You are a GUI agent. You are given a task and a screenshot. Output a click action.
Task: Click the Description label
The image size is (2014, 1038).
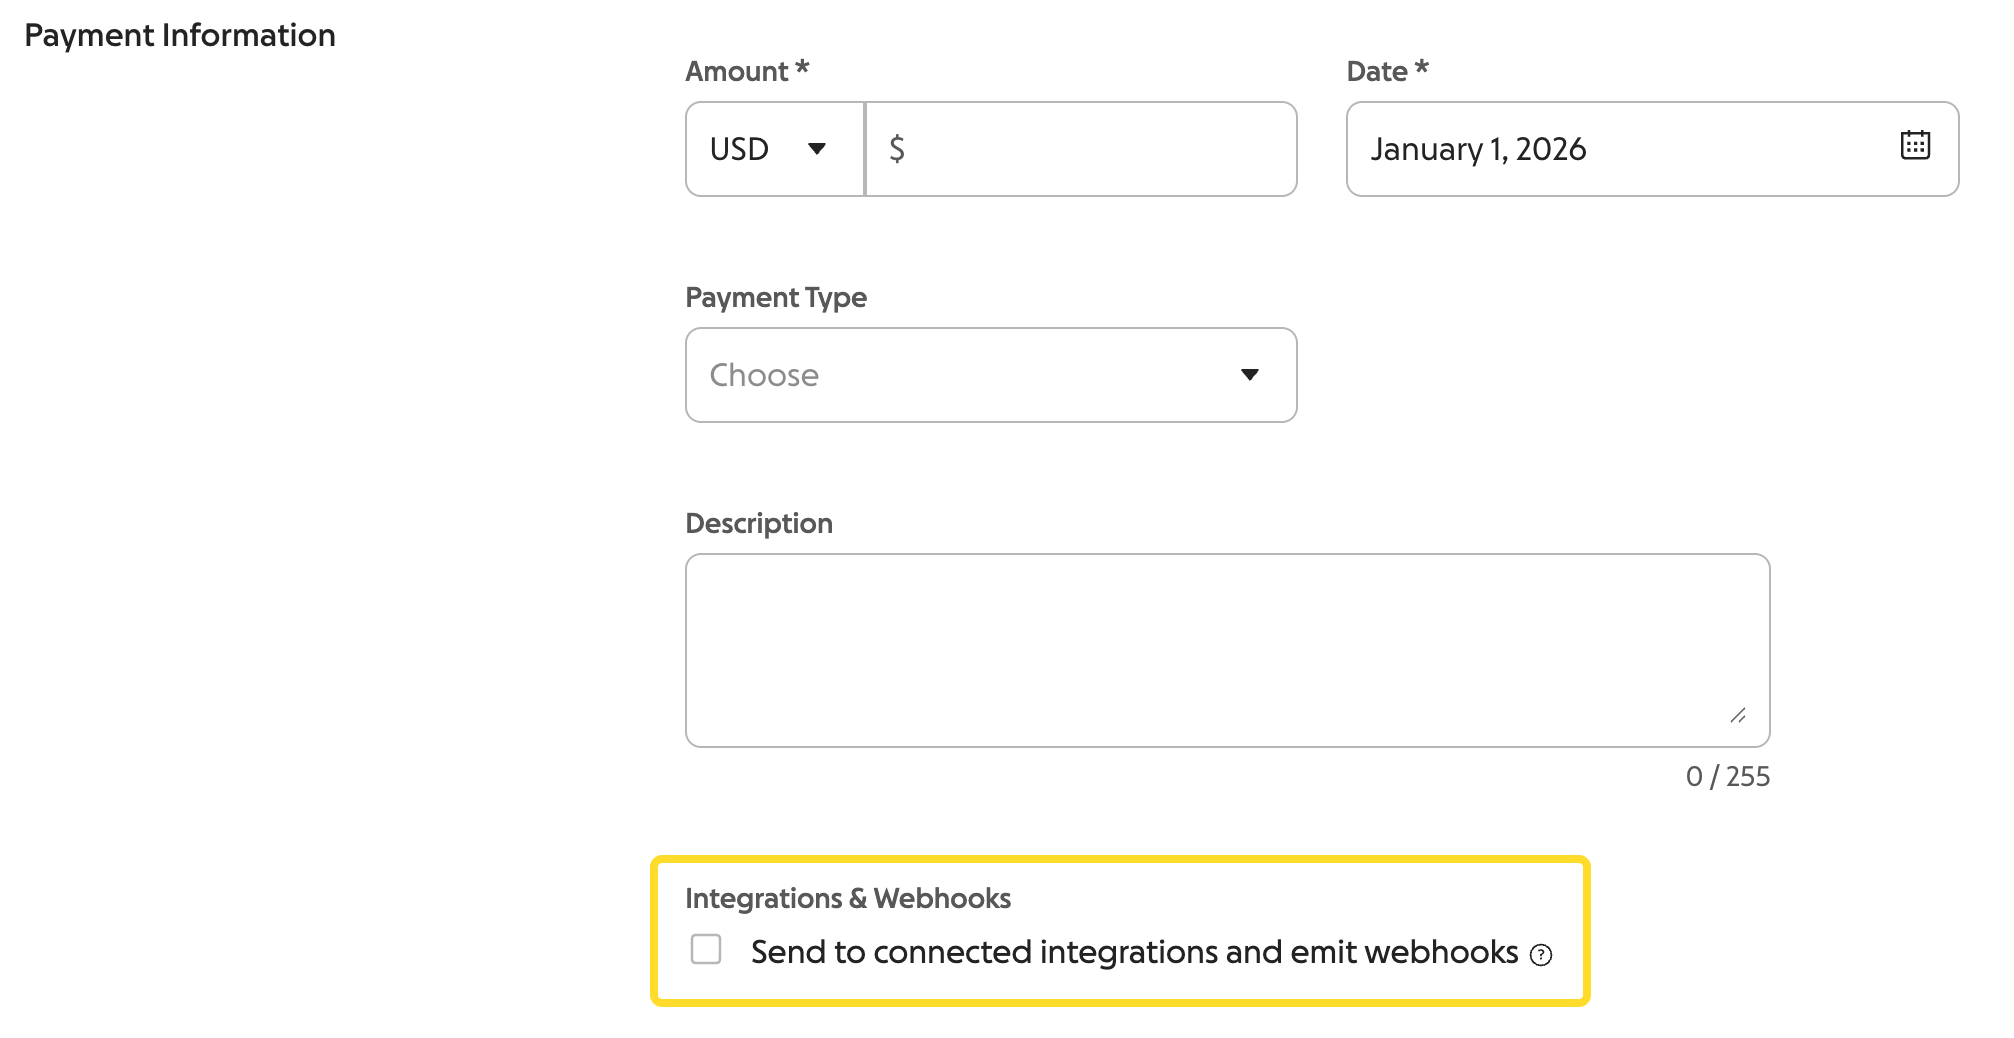(x=759, y=523)
